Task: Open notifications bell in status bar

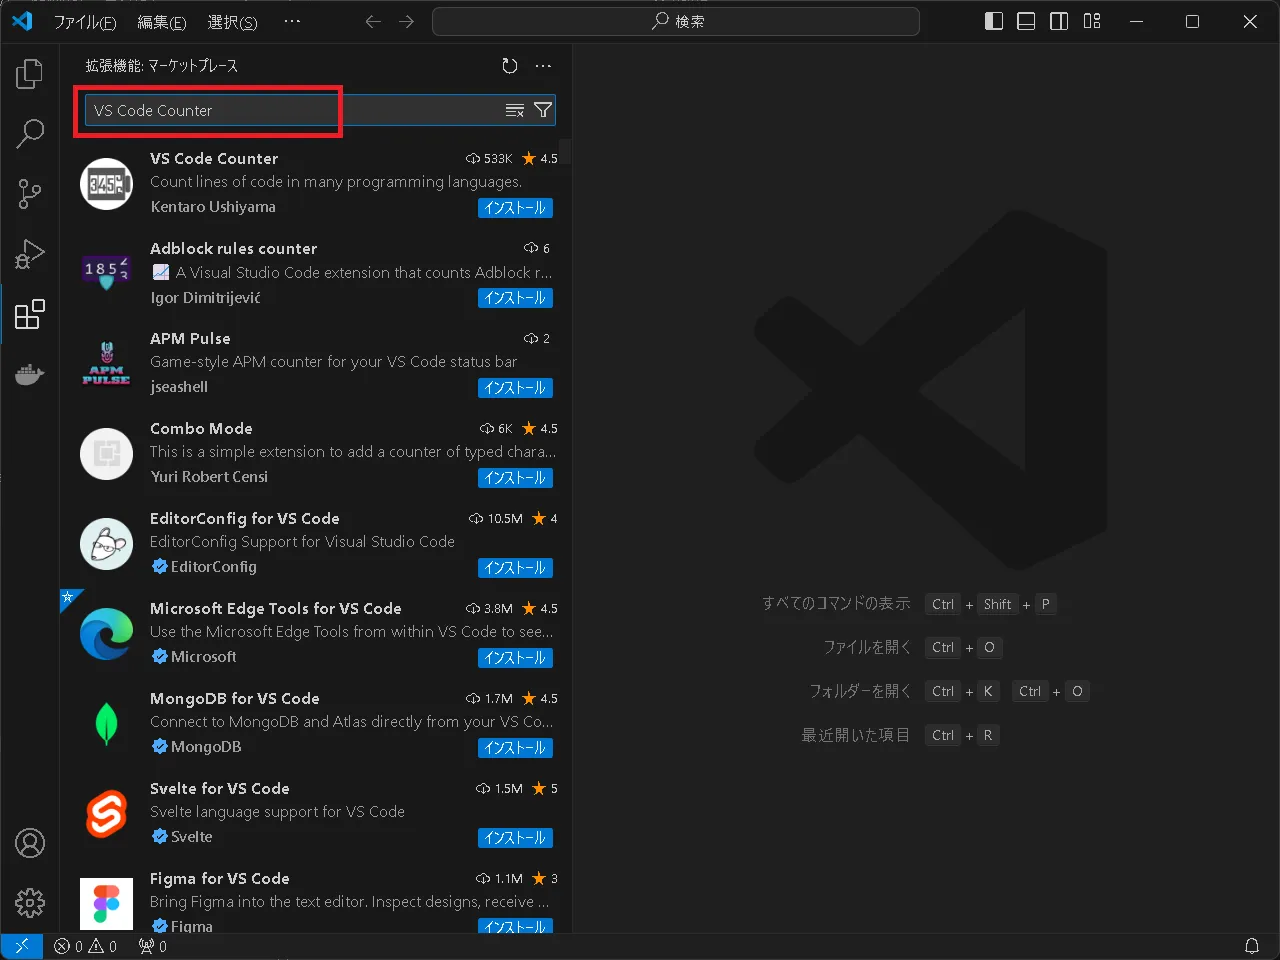Action: point(1251,946)
